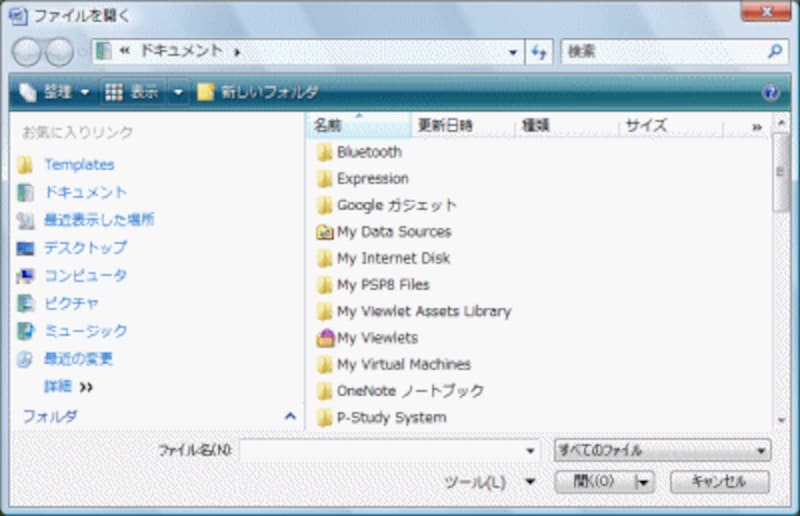
Task: Open the コンピュータ favorite link
Action: [85, 276]
